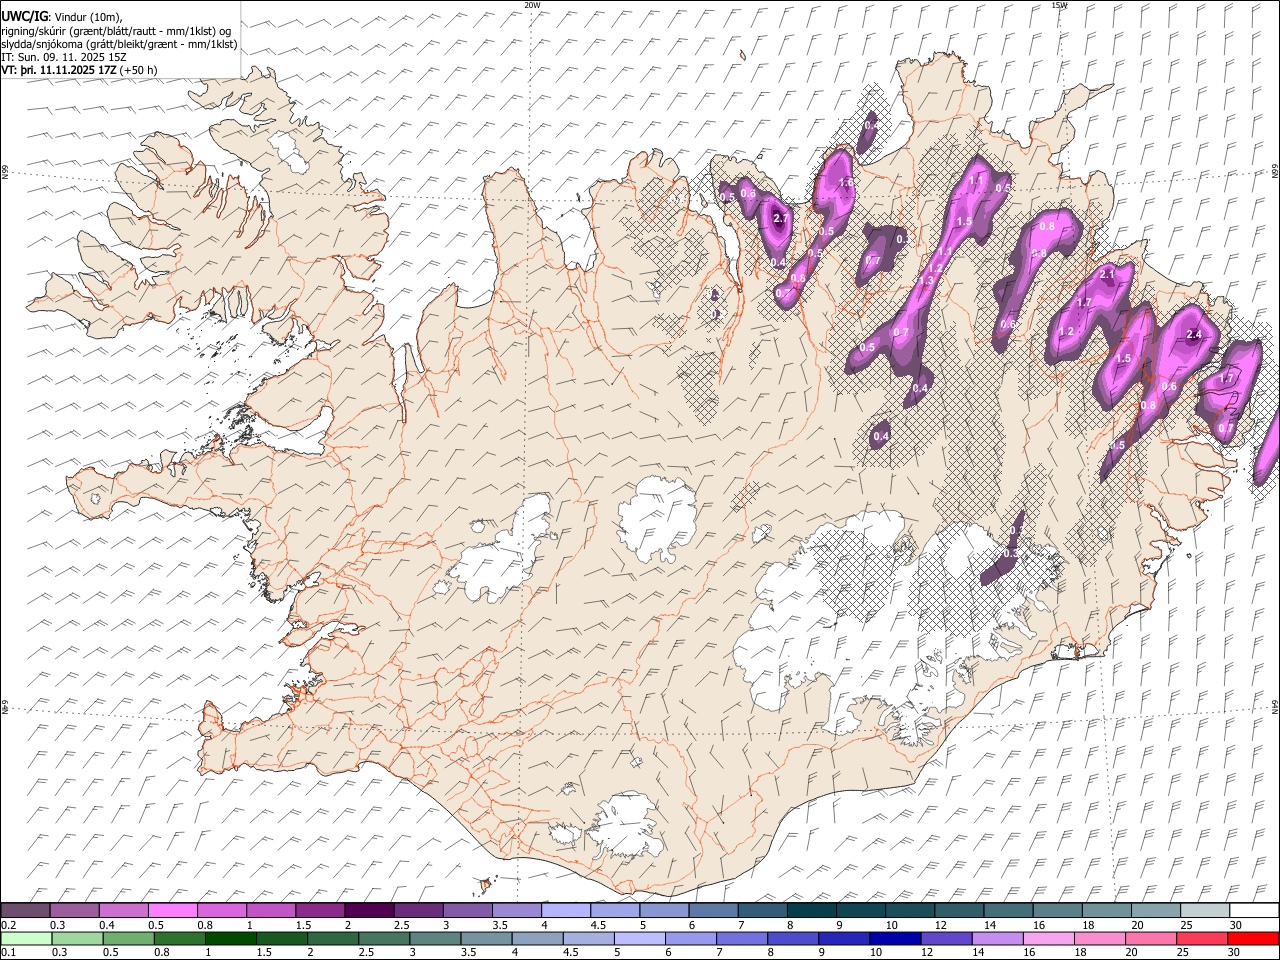
Task: Pick upper legend dark teal swatch between 8 and 9
Action: [811, 910]
